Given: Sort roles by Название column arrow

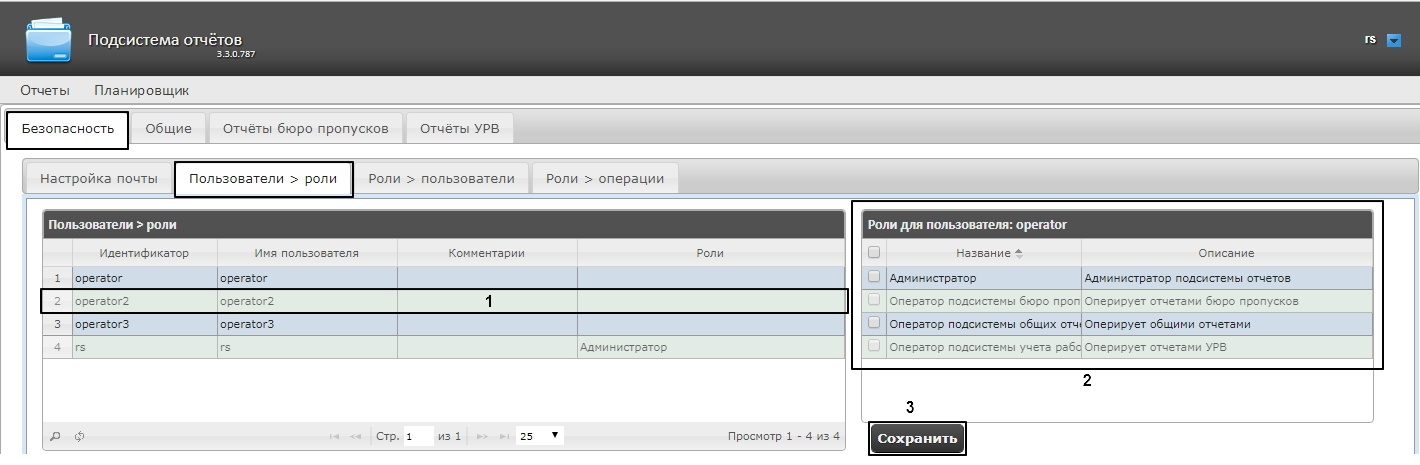Looking at the screenshot, I should pos(1018,254).
